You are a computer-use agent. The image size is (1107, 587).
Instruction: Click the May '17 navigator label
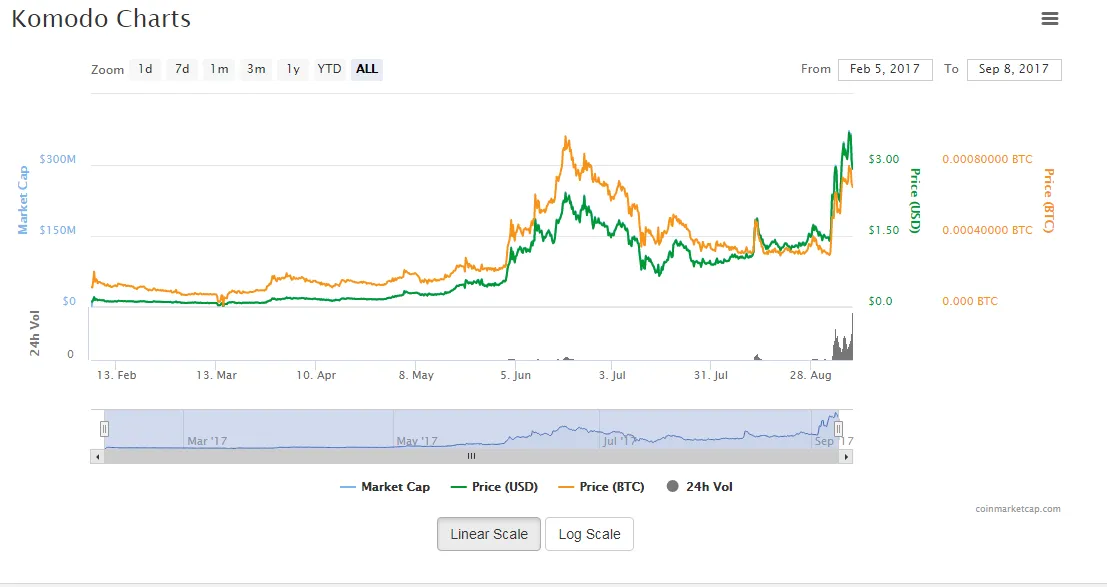coord(417,441)
